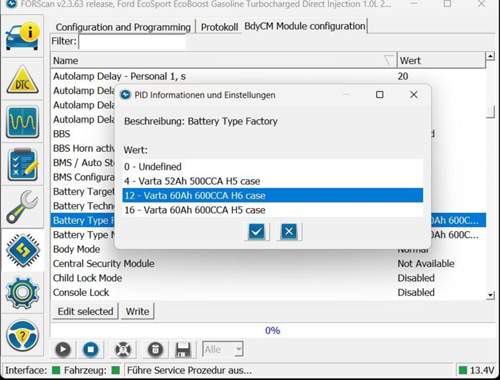Focus the Filter text field
This screenshot has width=500, height=380.
pyautogui.click(x=132, y=42)
